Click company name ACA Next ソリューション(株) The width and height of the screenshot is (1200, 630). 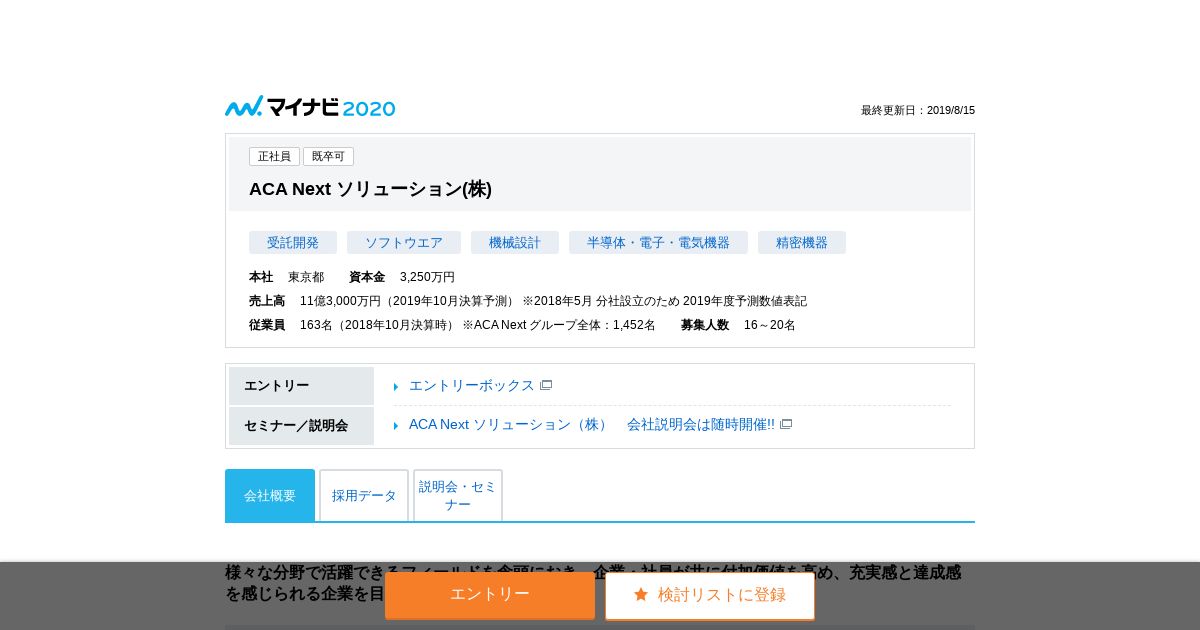(x=370, y=189)
